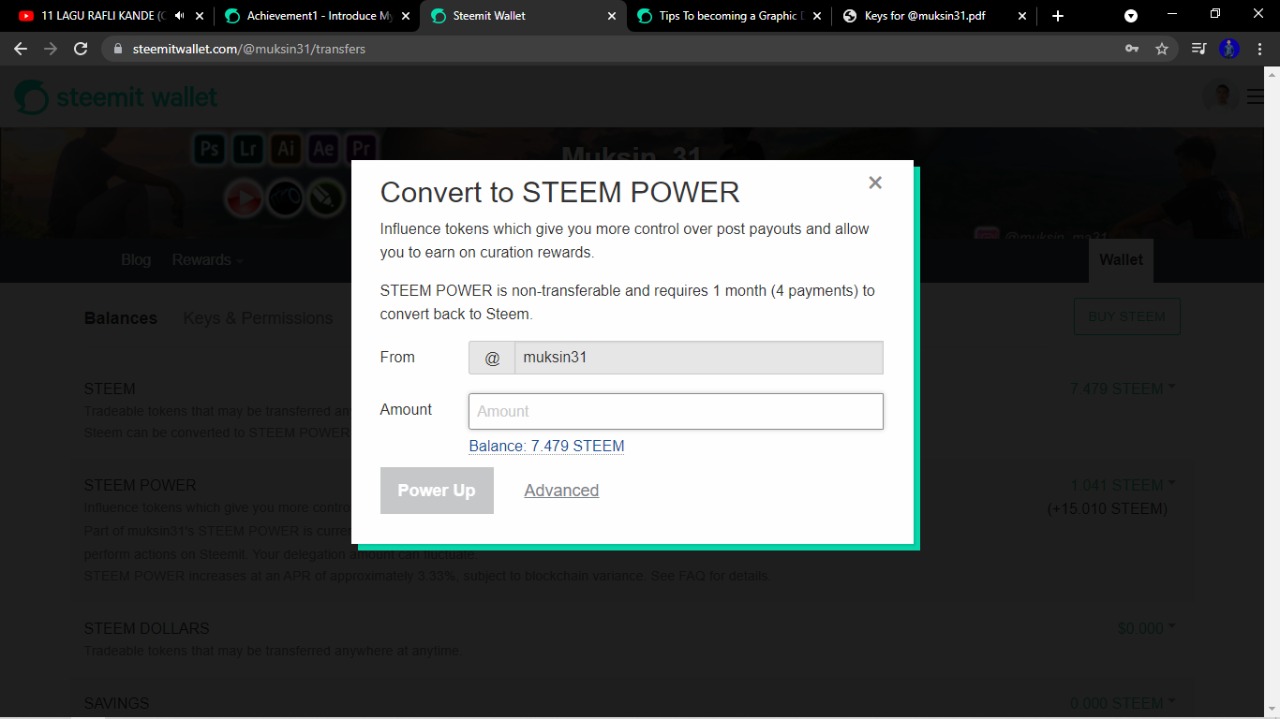
Task: Expand the Rewards dropdown
Action: [207, 259]
